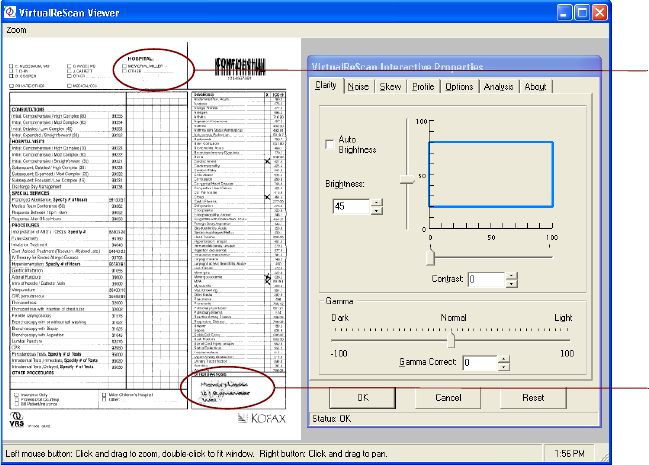Enable the Auto Brightness checkbox
649x465 pixels.
pos(331,144)
